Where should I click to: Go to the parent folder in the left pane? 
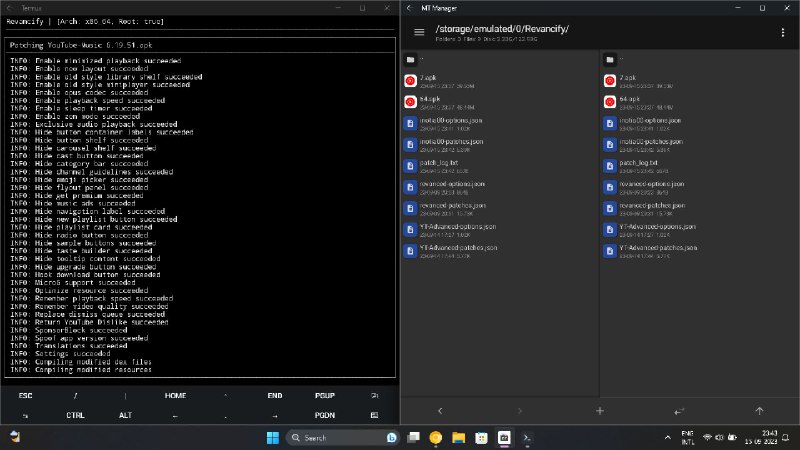500,60
